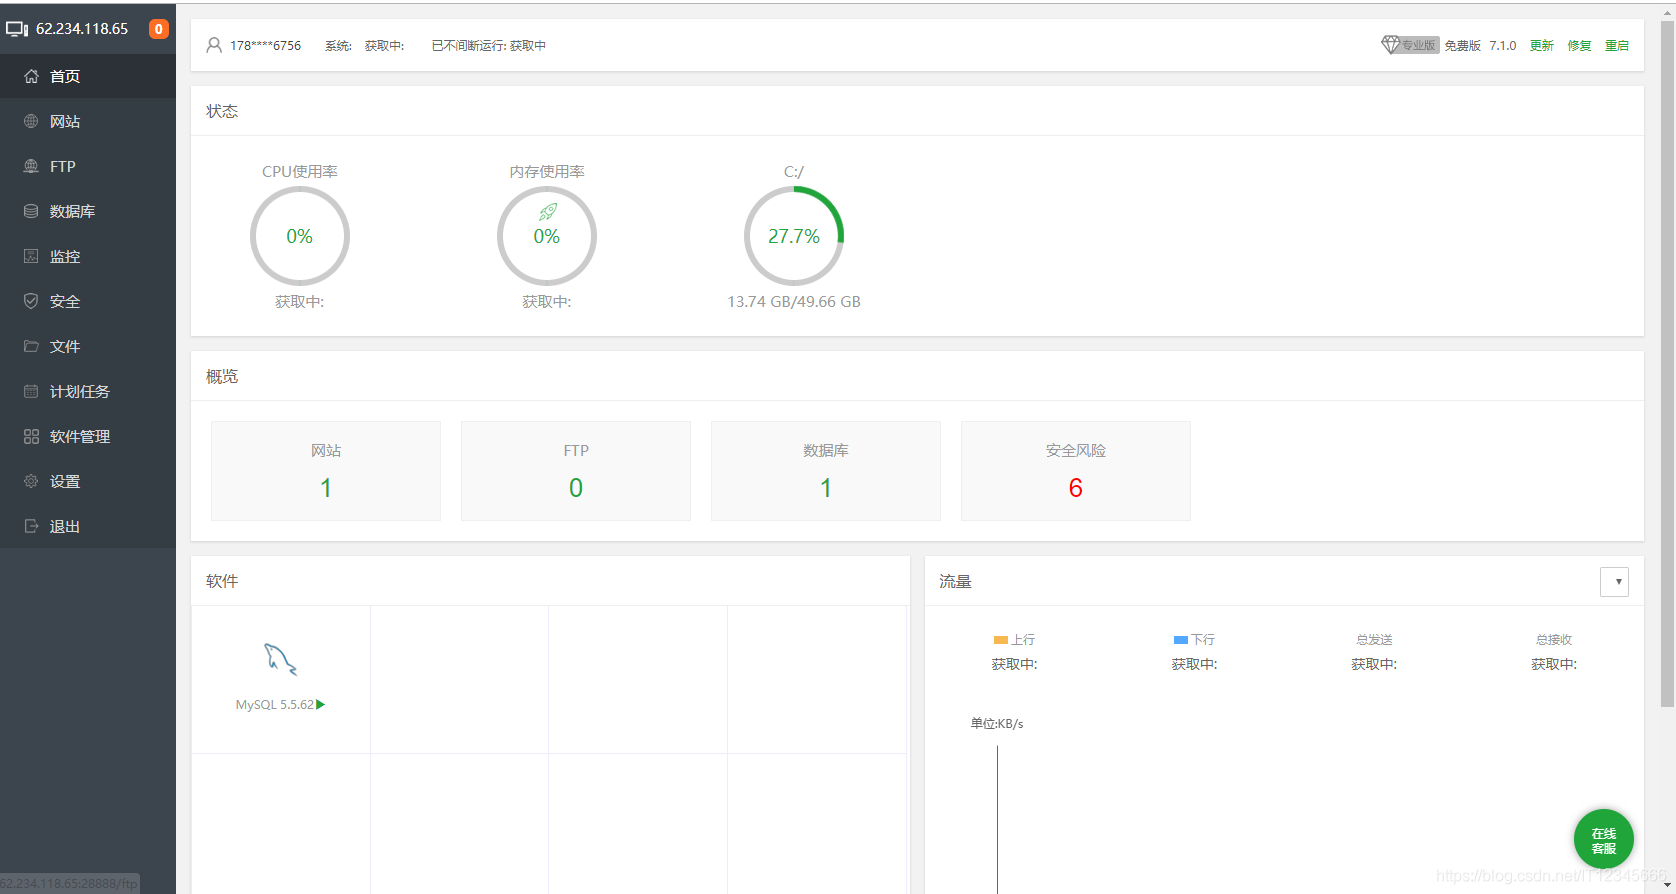The width and height of the screenshot is (1676, 894).
Task: Click the orange notification badge showing 0
Action: pyautogui.click(x=158, y=29)
